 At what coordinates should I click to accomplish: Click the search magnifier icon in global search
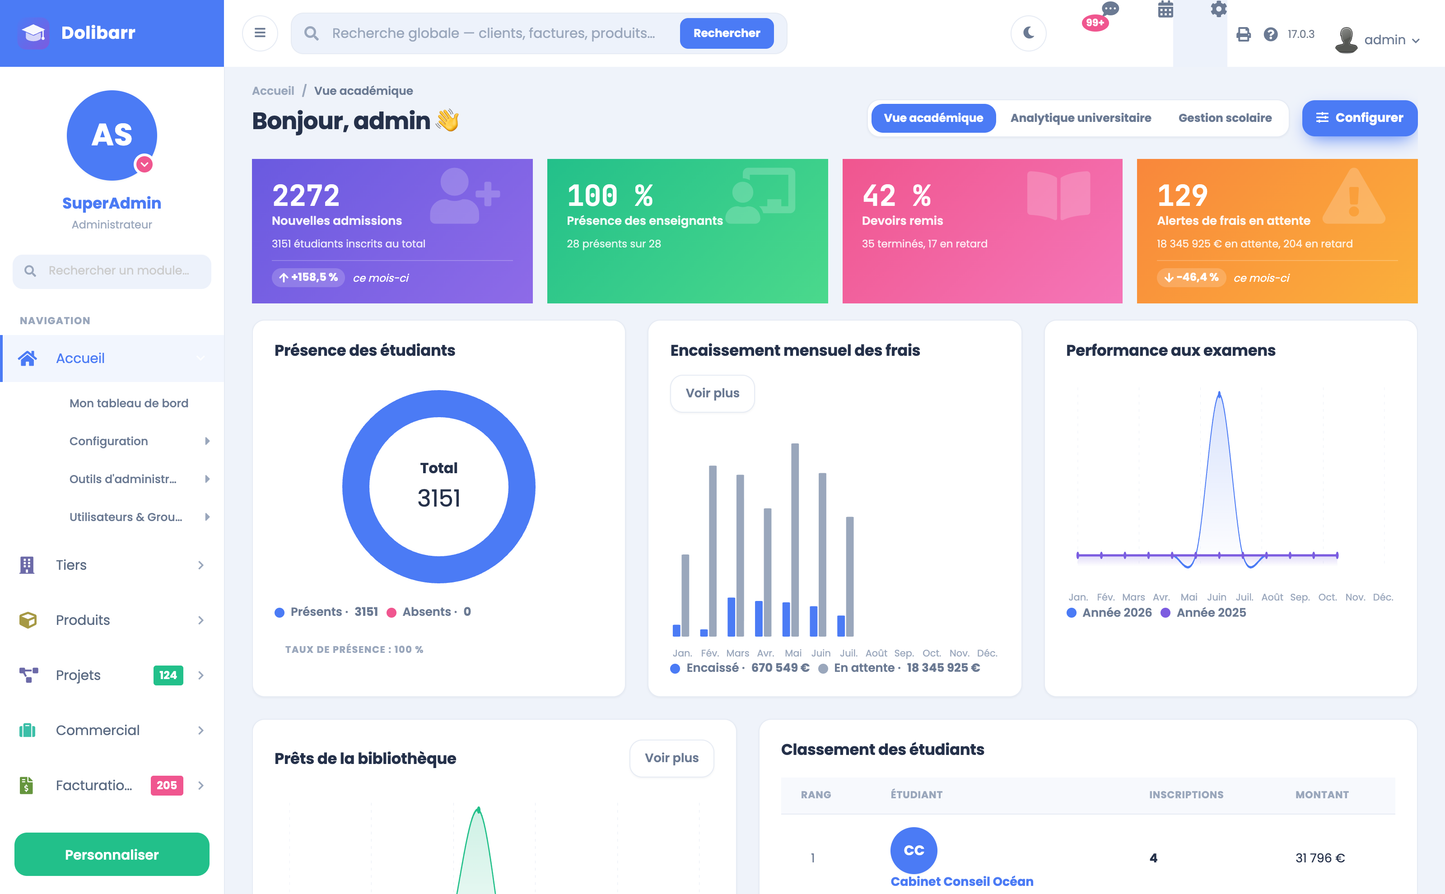click(x=312, y=33)
